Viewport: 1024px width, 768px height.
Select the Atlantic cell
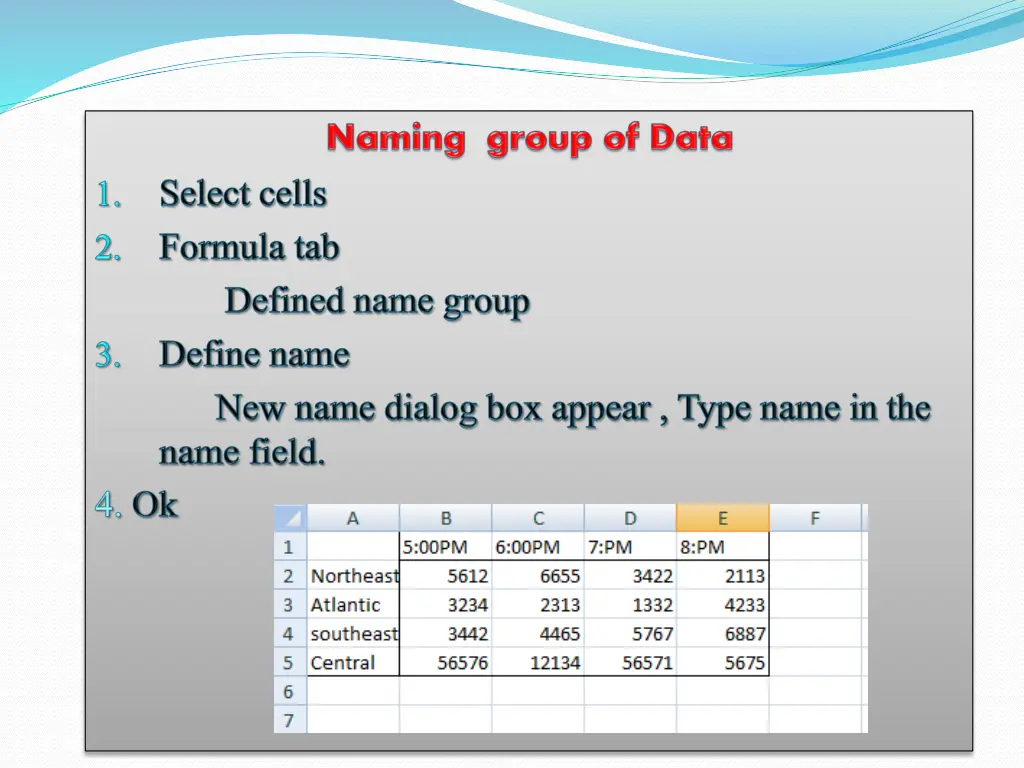click(353, 605)
